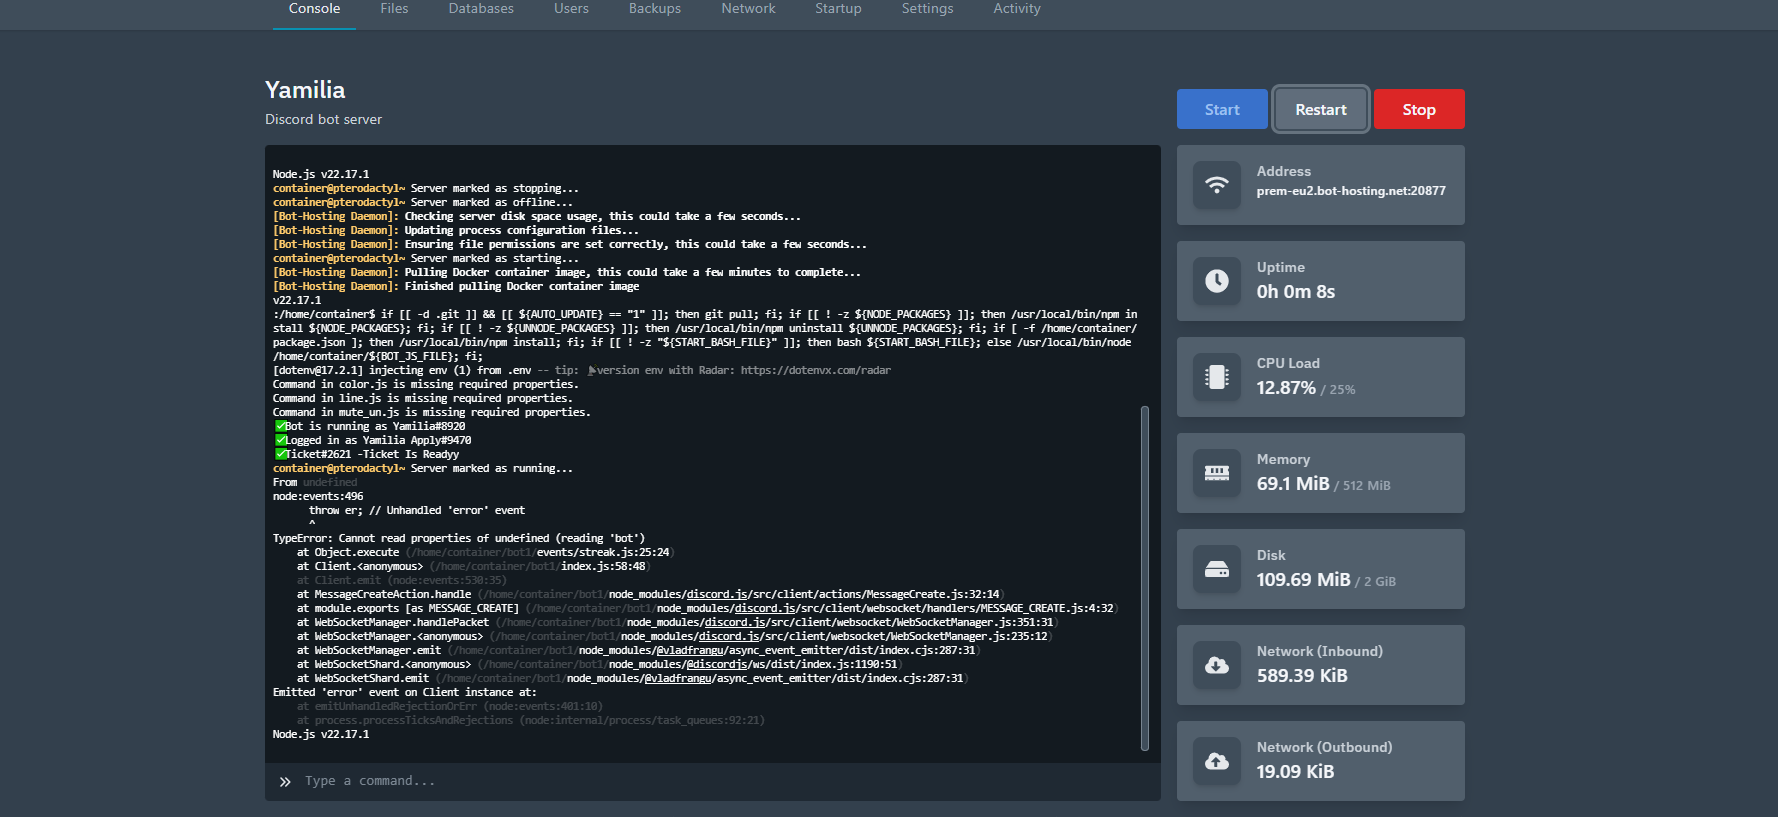Click the TypeError console line

click(x=459, y=538)
